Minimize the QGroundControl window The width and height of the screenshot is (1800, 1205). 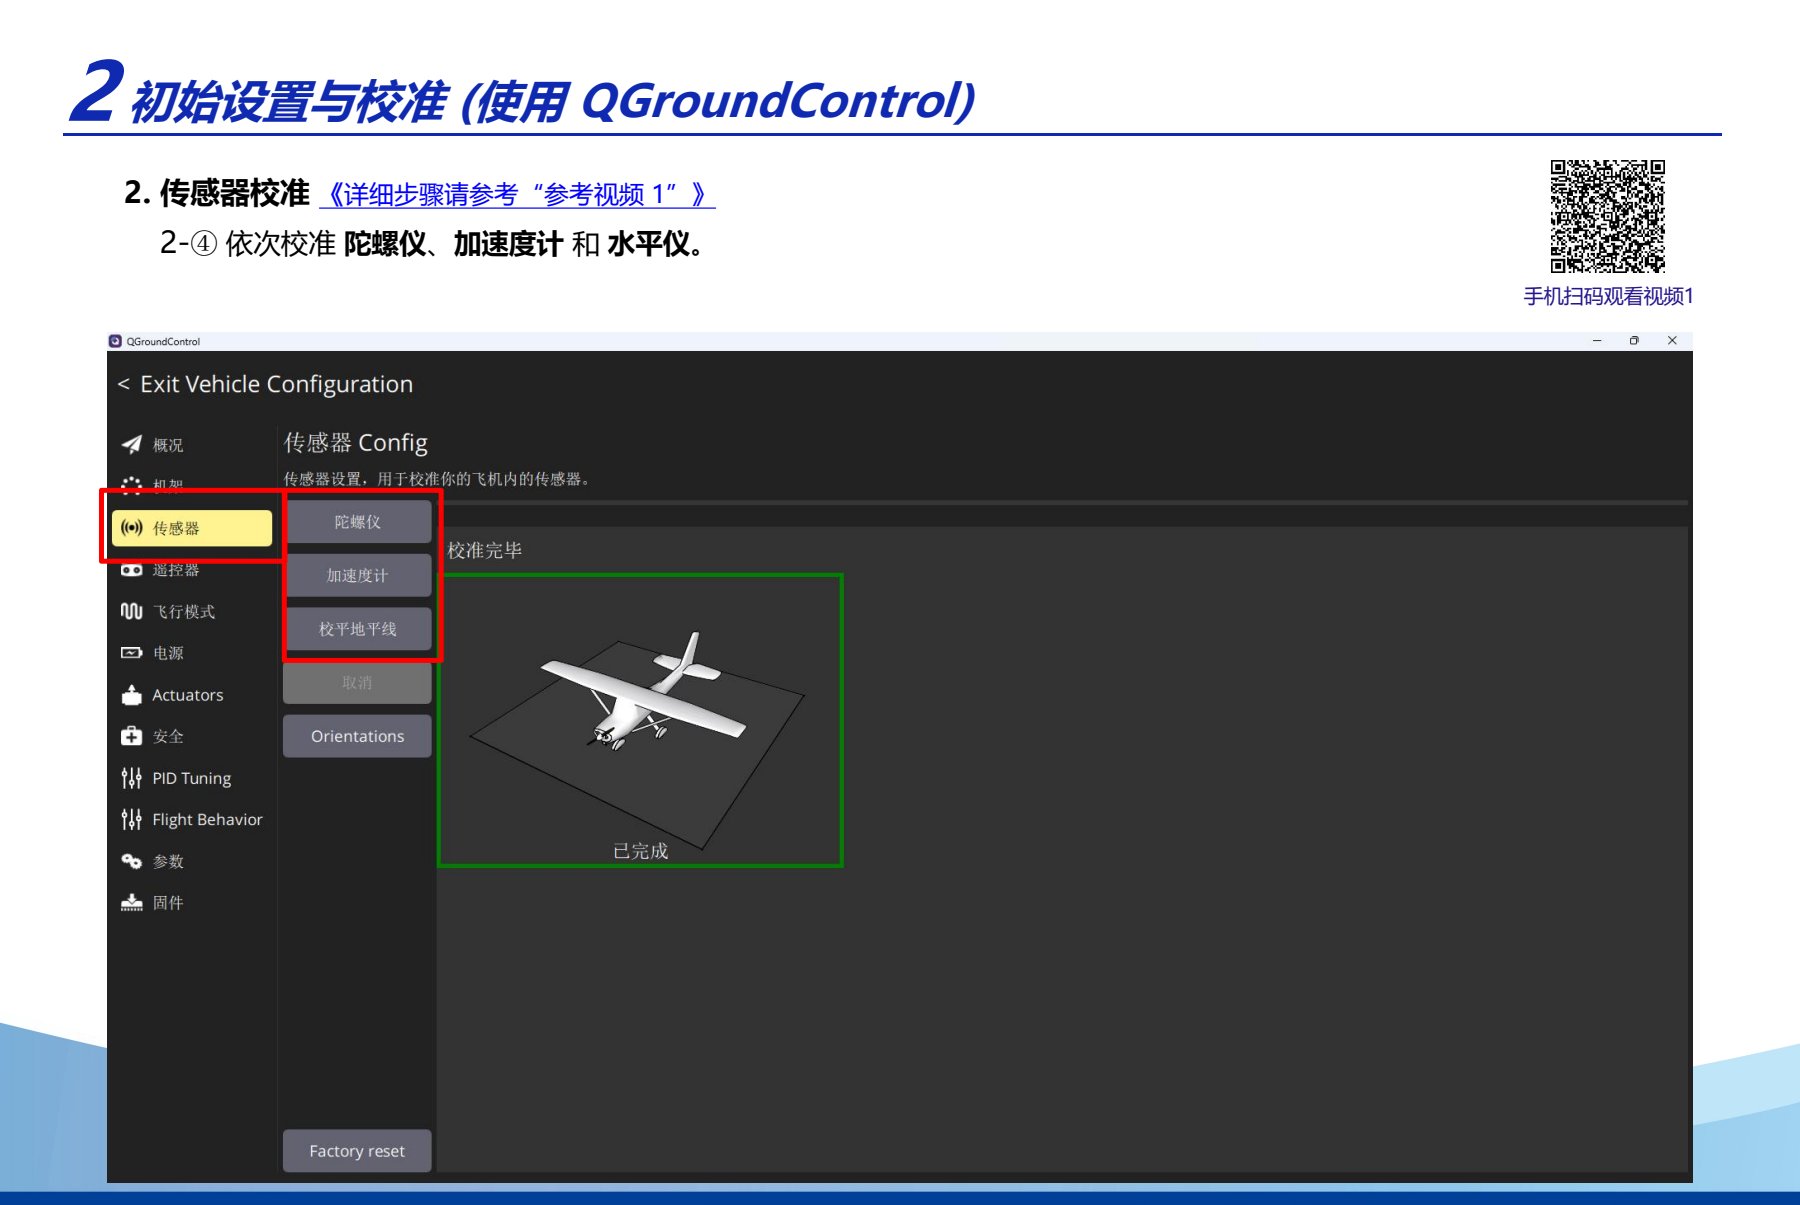coord(1597,341)
